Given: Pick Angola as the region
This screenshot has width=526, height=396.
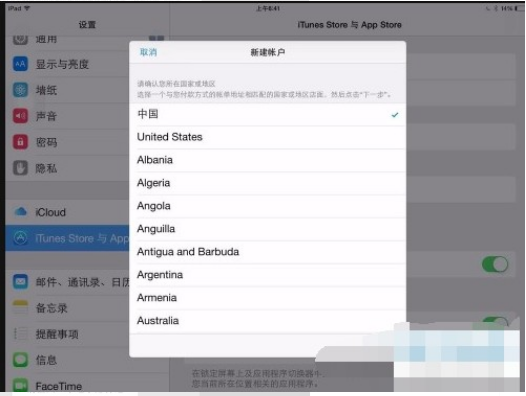Looking at the screenshot, I should 267,206.
